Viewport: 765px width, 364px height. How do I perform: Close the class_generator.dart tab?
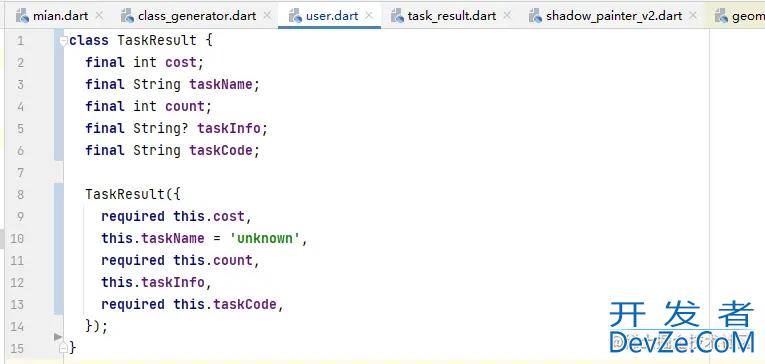(x=267, y=16)
